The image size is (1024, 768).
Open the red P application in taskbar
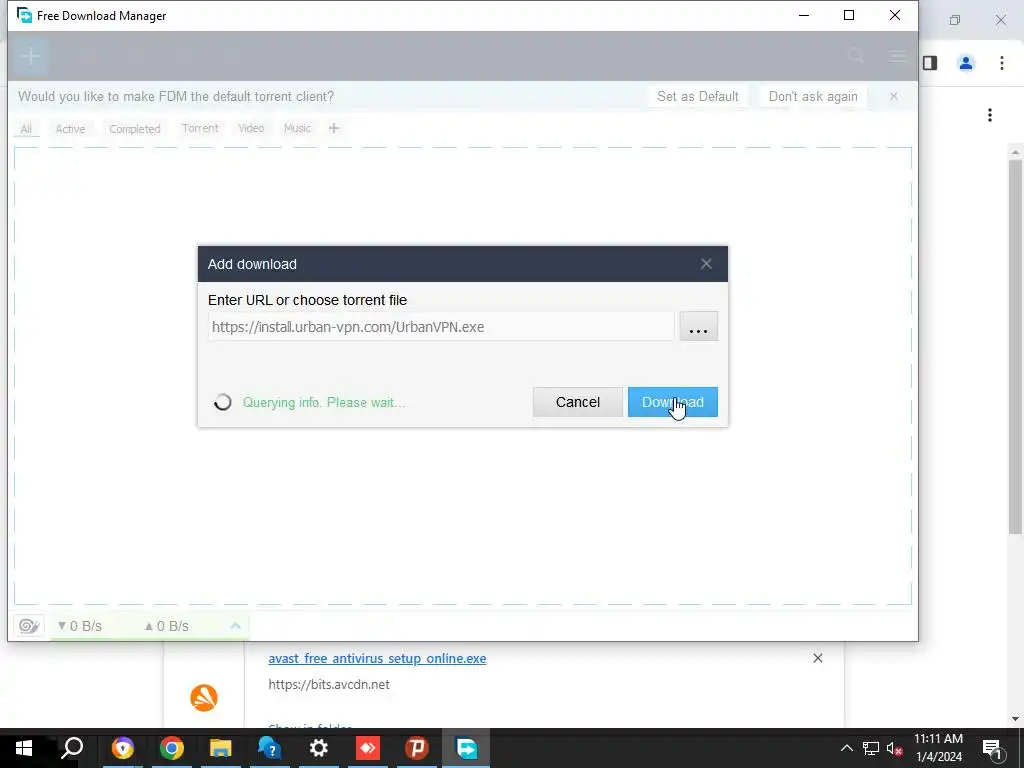coord(416,748)
